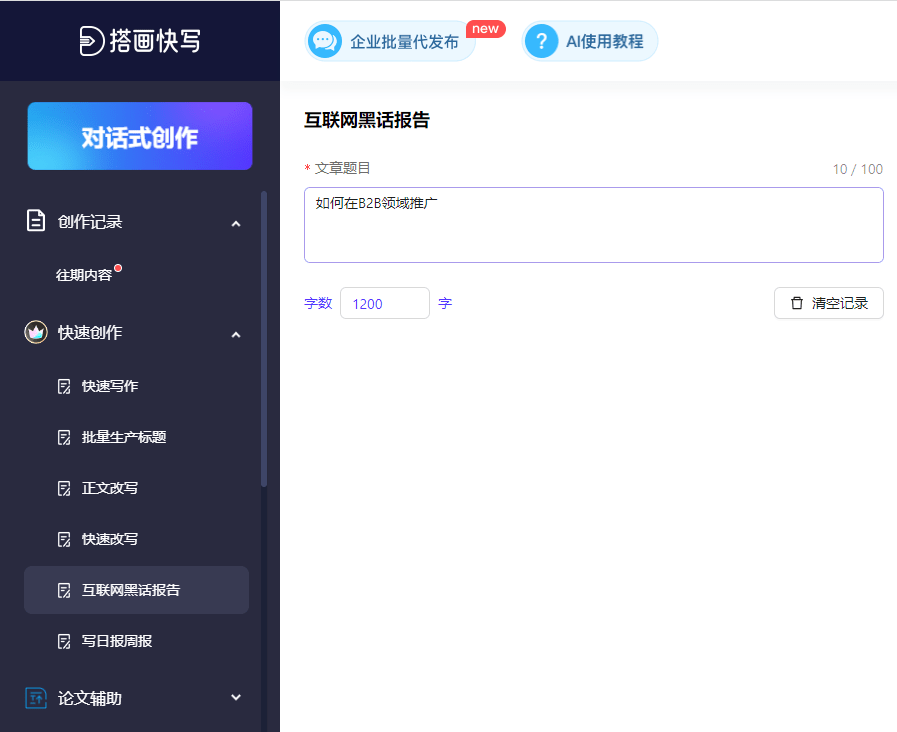Click the question mark icon before AI使用教程
The image size is (897, 732).
541,41
